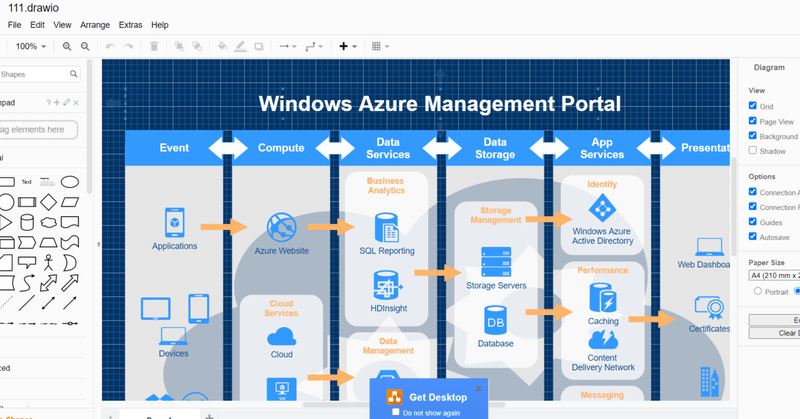Click the canvas vertical scrollbar
Screen dimensions: 800x419
click(734, 207)
